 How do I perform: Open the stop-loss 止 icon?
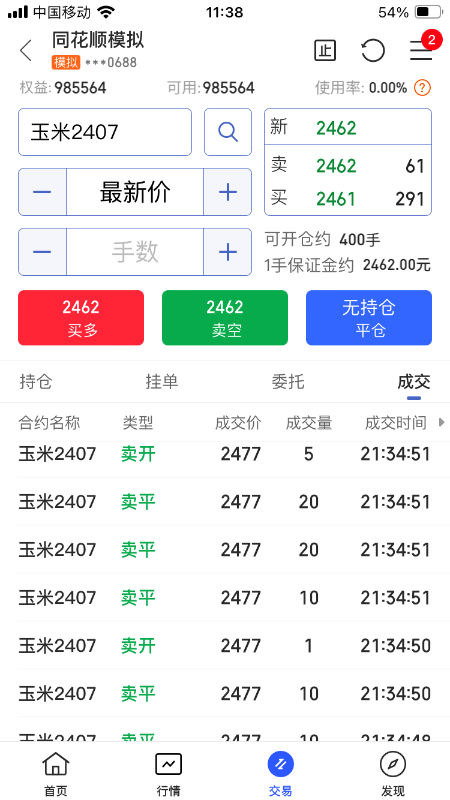325,51
